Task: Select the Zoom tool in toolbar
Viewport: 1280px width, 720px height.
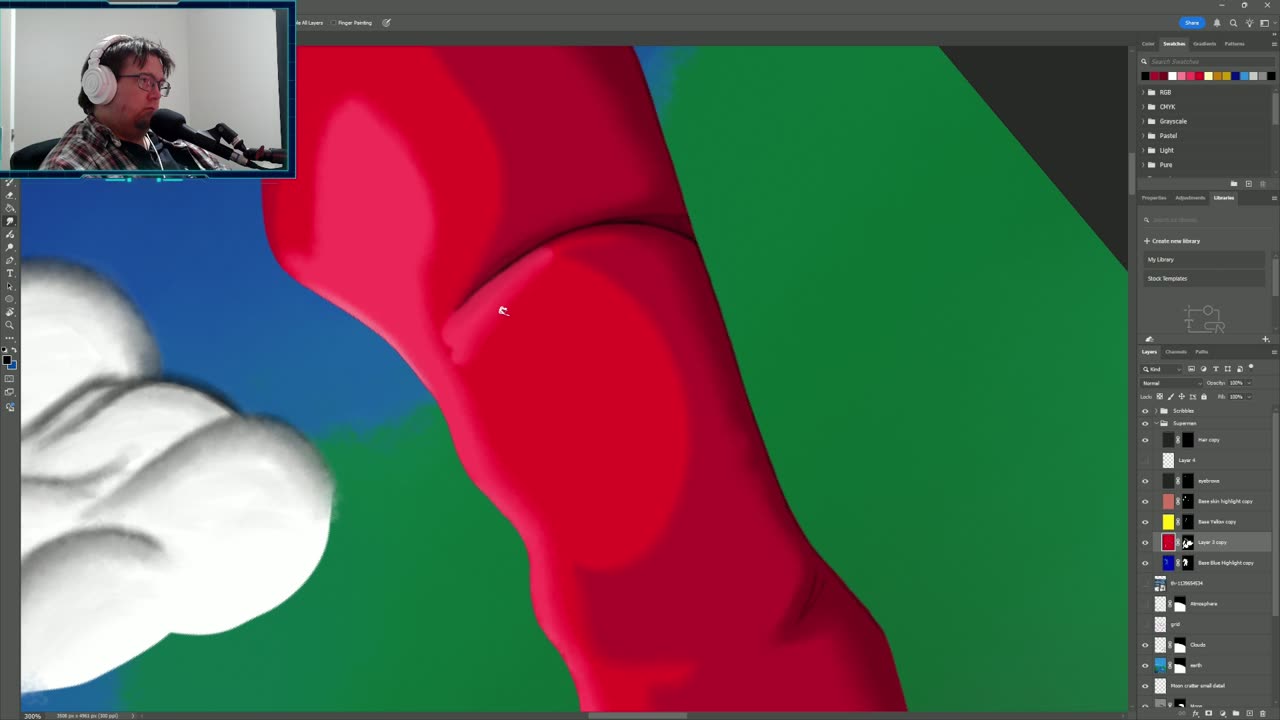Action: (x=10, y=325)
